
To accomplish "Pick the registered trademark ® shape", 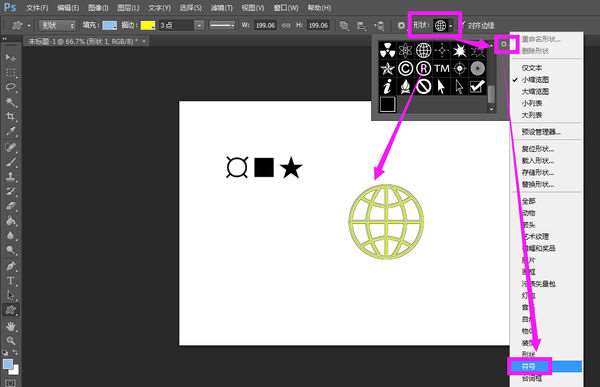I will pyautogui.click(x=423, y=69).
